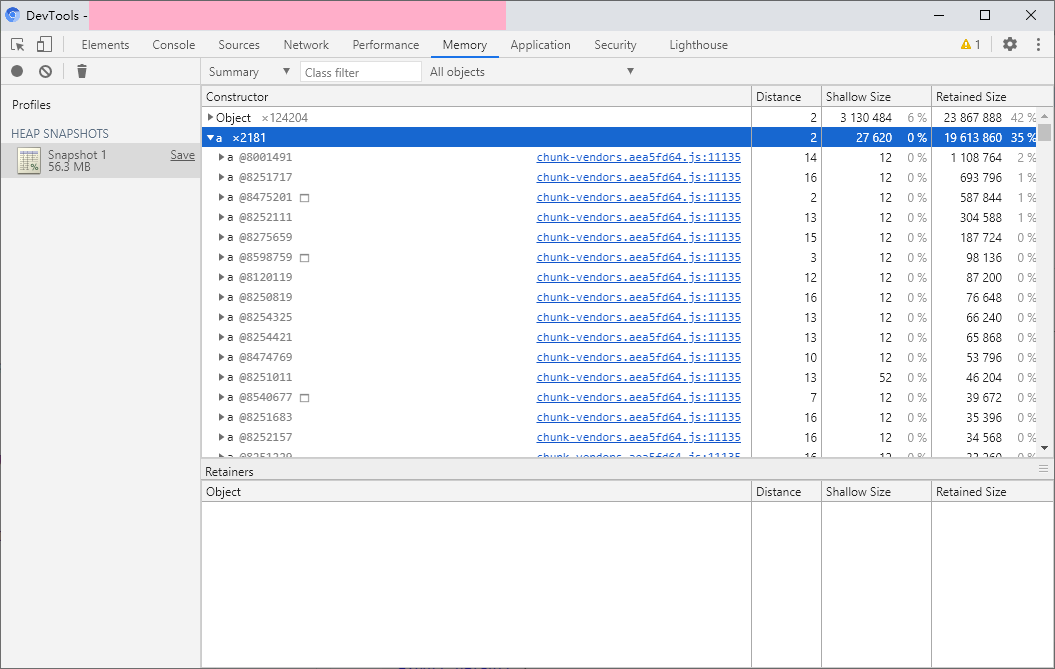Switch to the Performance tab
The image size is (1055, 669).
point(386,45)
